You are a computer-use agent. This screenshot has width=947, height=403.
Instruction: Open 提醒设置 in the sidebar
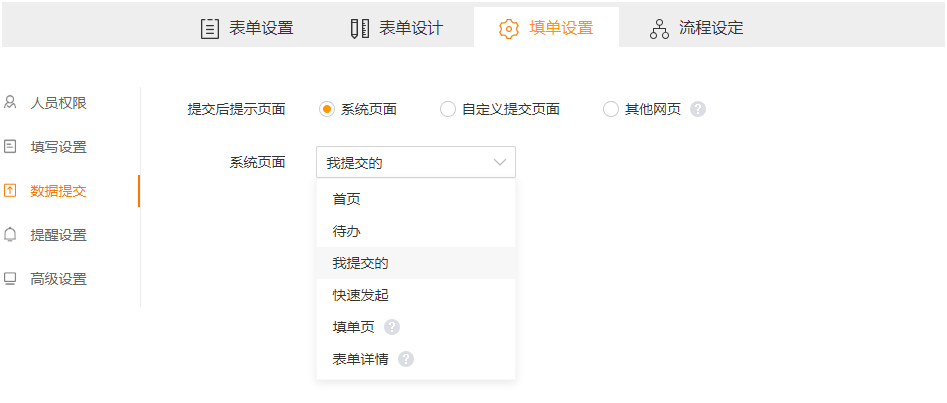pos(59,235)
